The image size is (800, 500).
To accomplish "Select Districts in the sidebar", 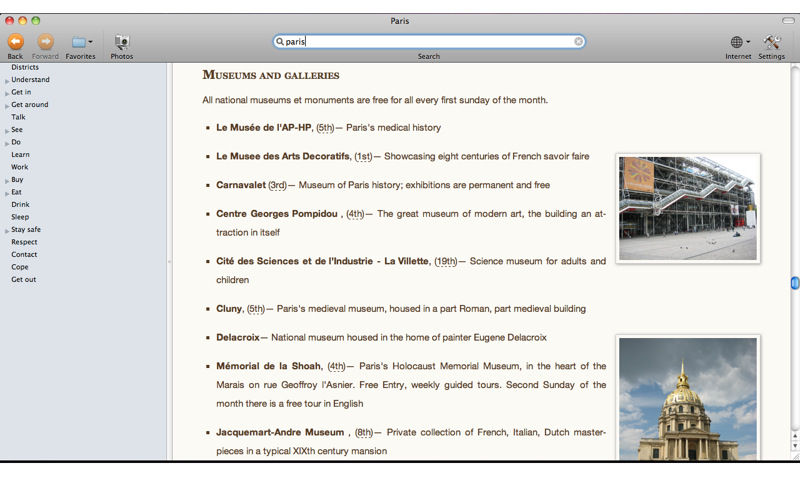I will click(x=24, y=67).
